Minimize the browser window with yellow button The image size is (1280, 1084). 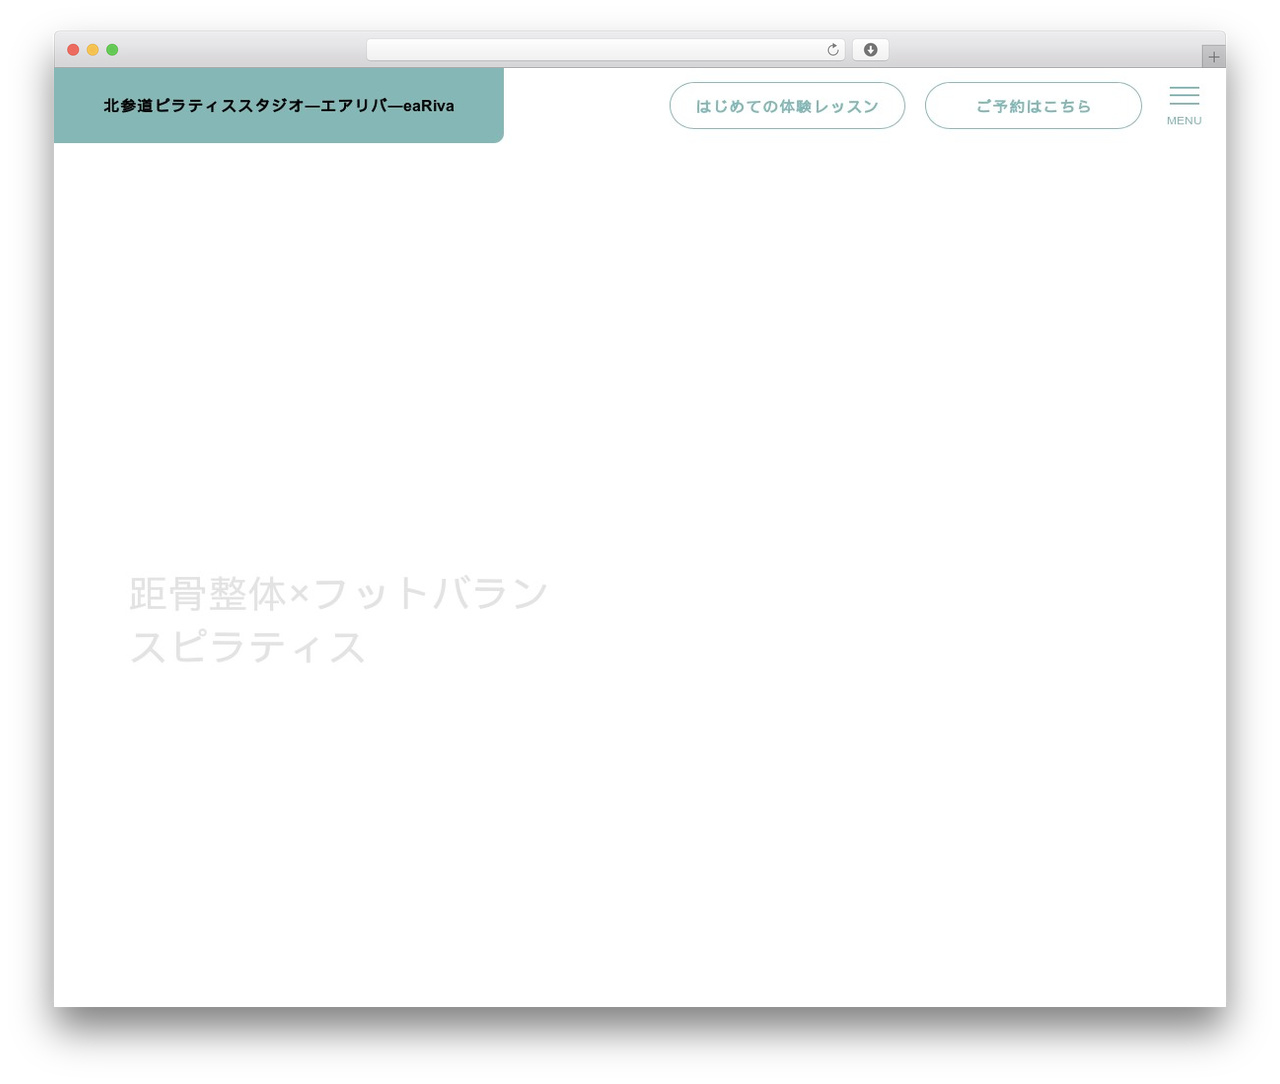pos(93,50)
